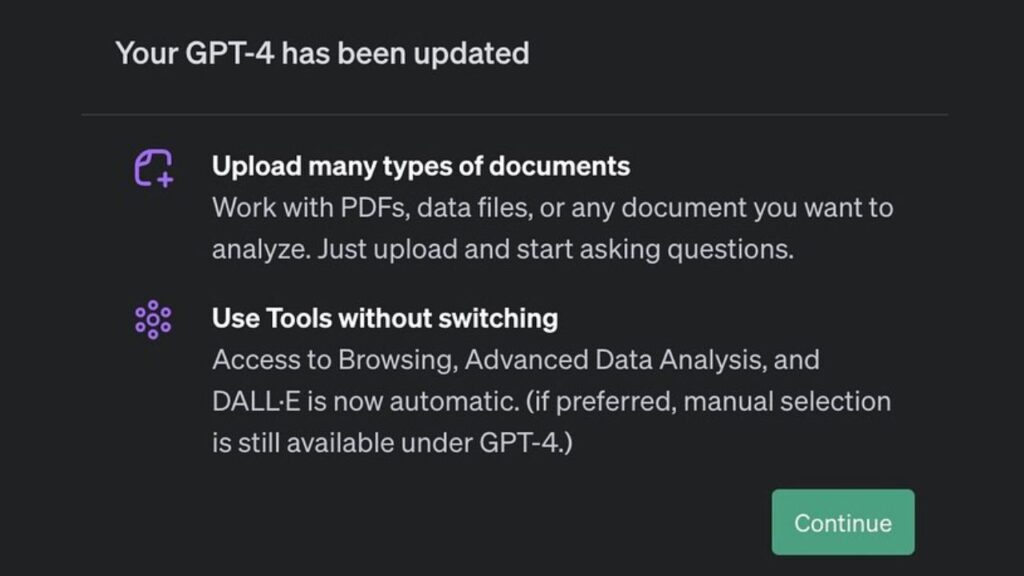
Task: Select the 'Your GPT-4 has been updated' title
Action: (322, 53)
